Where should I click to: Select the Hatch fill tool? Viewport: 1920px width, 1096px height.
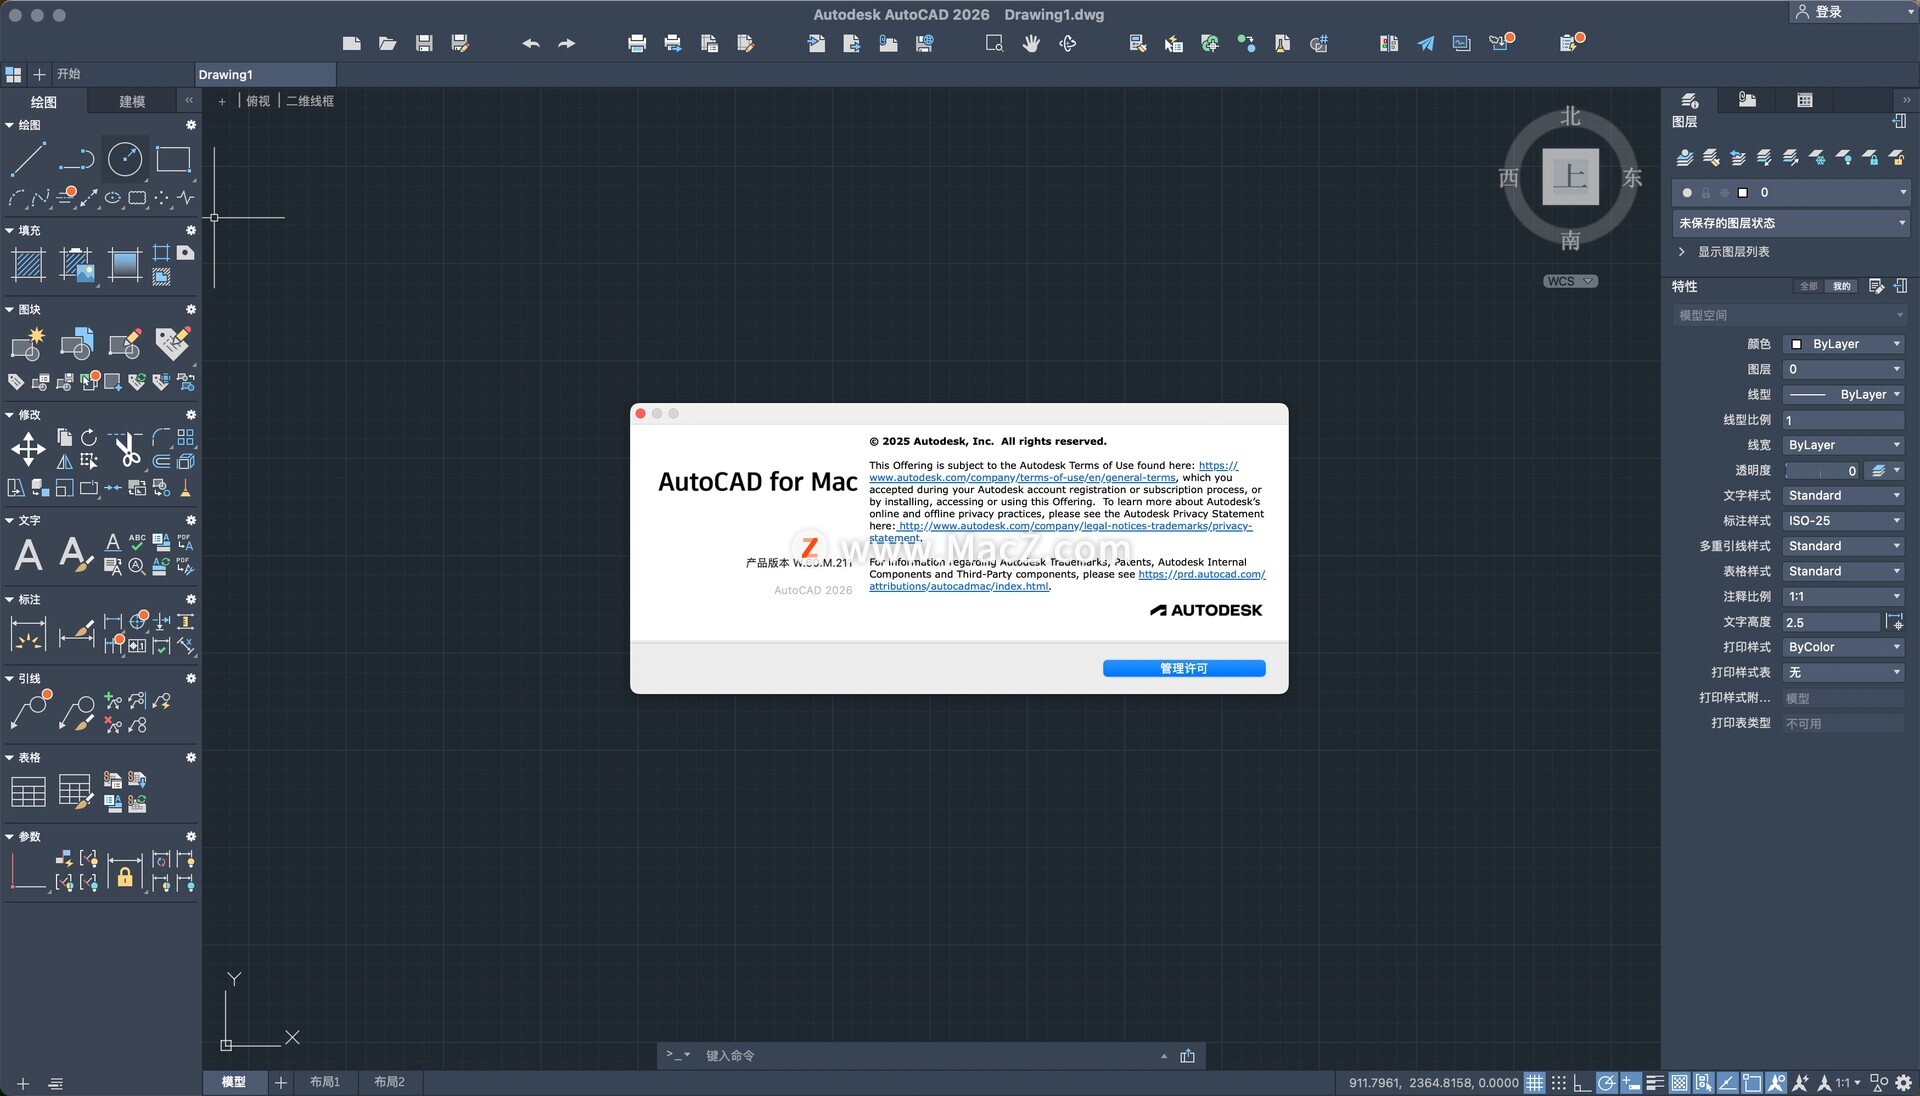[28, 265]
